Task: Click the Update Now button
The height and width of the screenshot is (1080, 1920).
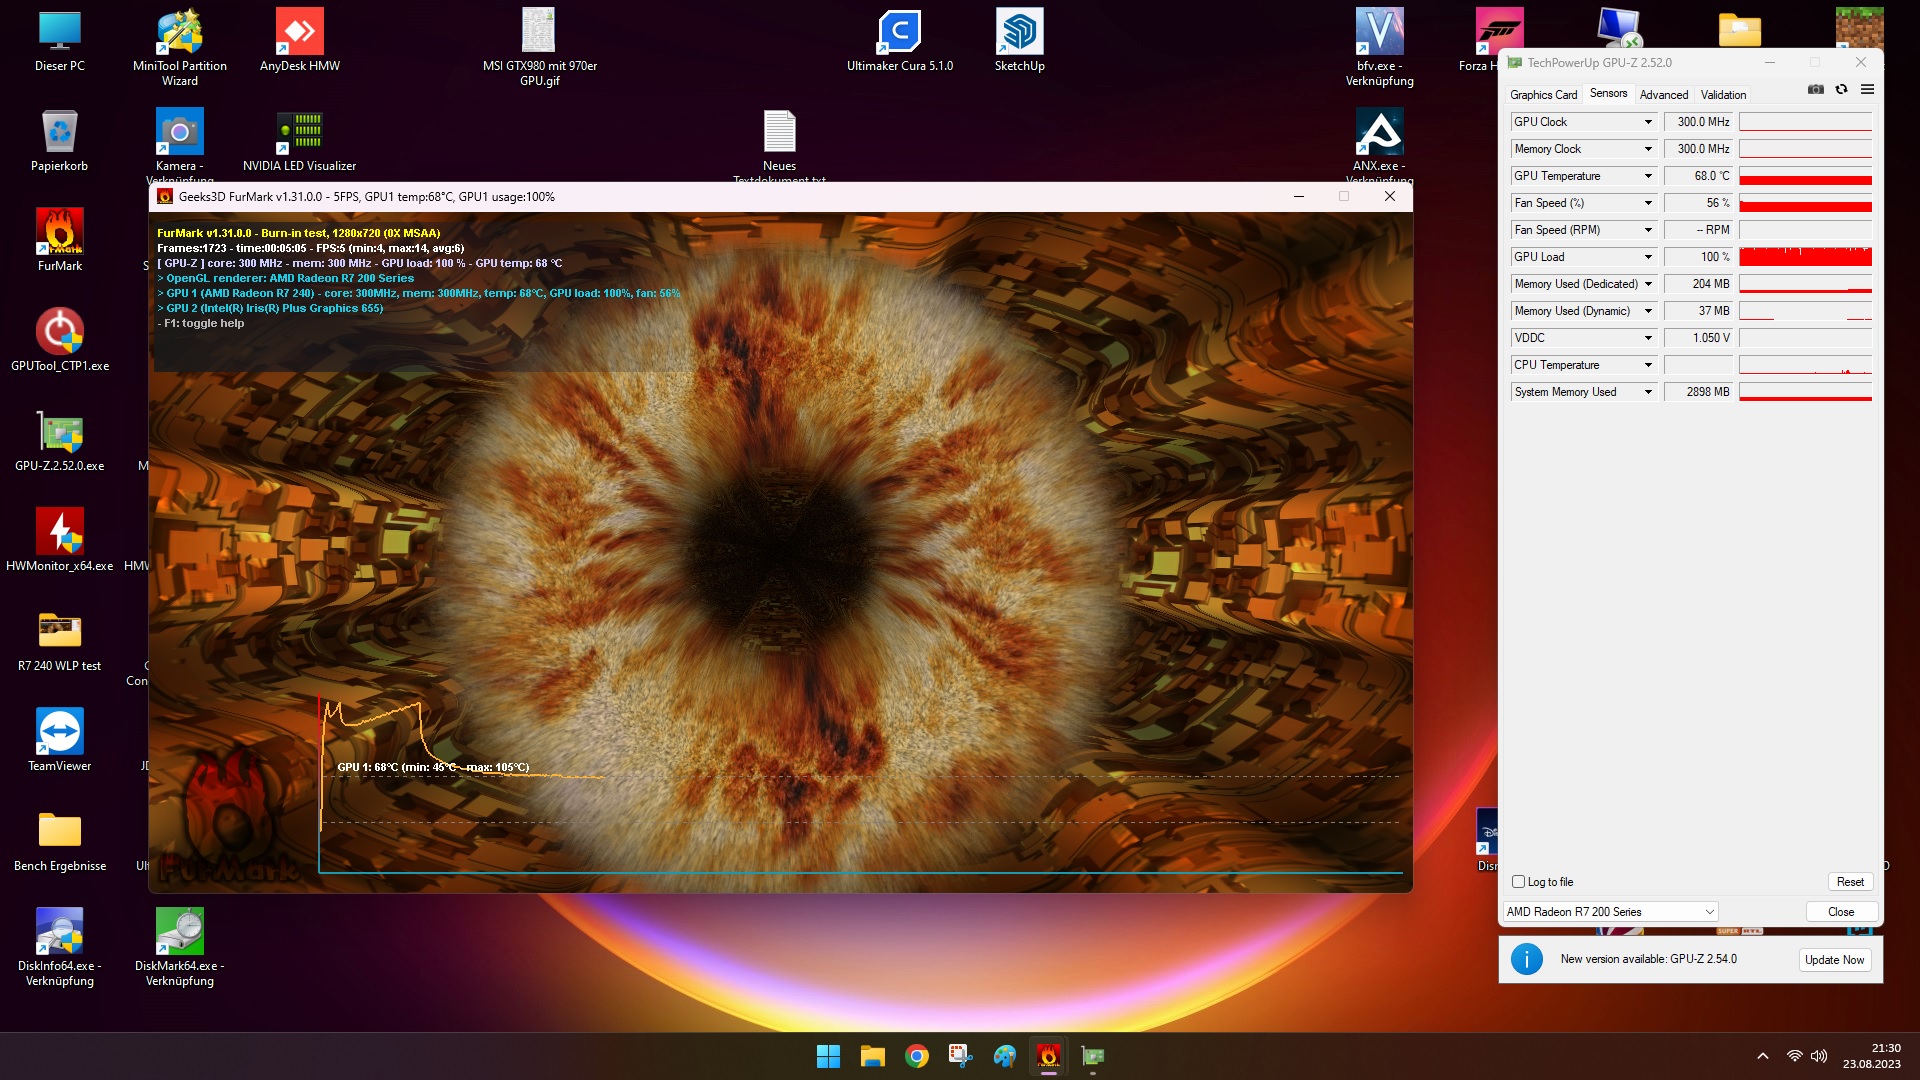Action: 1834,960
